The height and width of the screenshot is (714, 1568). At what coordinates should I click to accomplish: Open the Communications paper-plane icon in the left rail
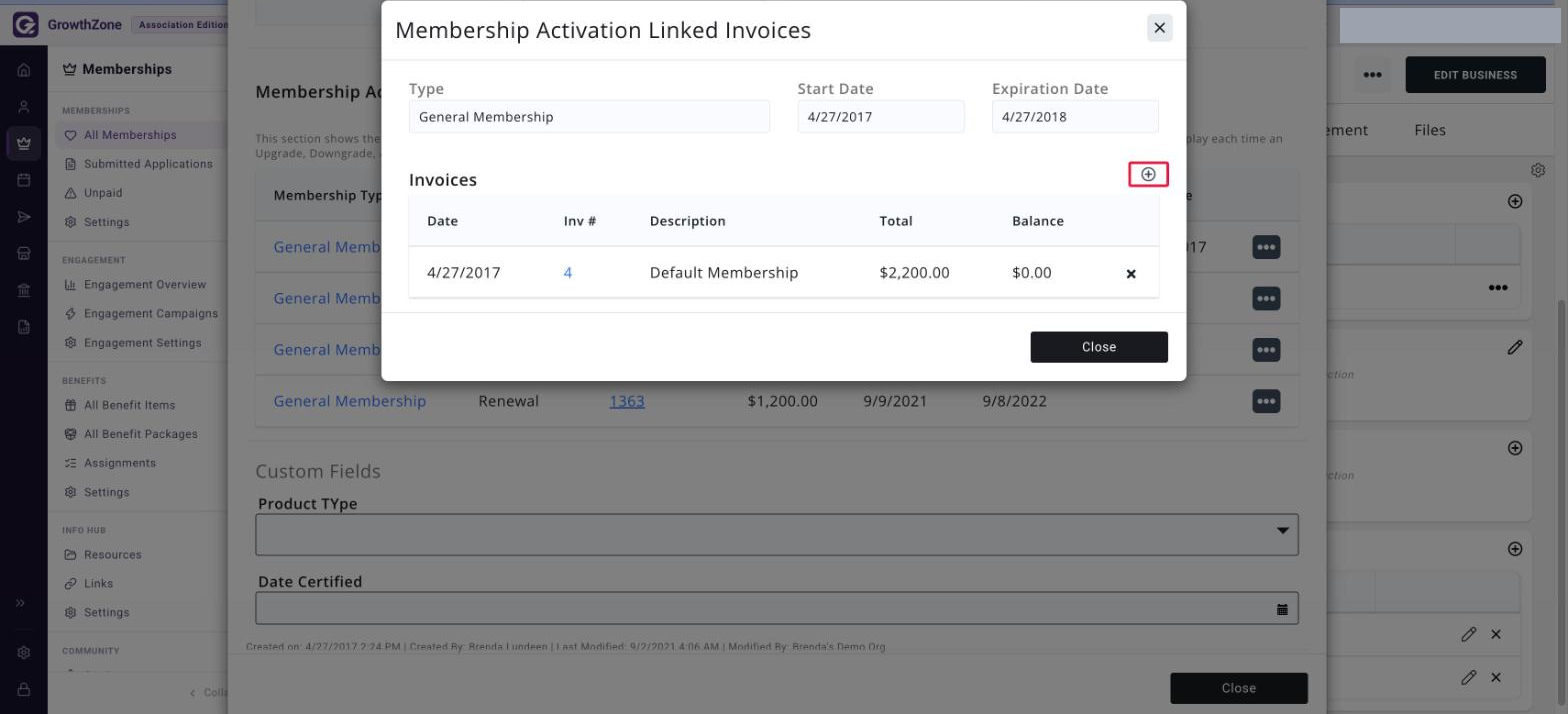point(24,217)
